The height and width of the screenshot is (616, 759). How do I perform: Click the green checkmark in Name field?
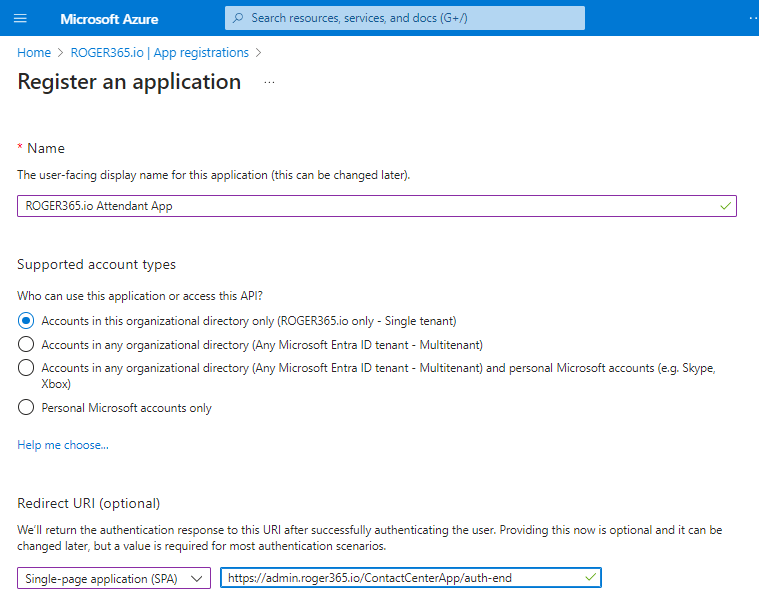[x=725, y=206]
